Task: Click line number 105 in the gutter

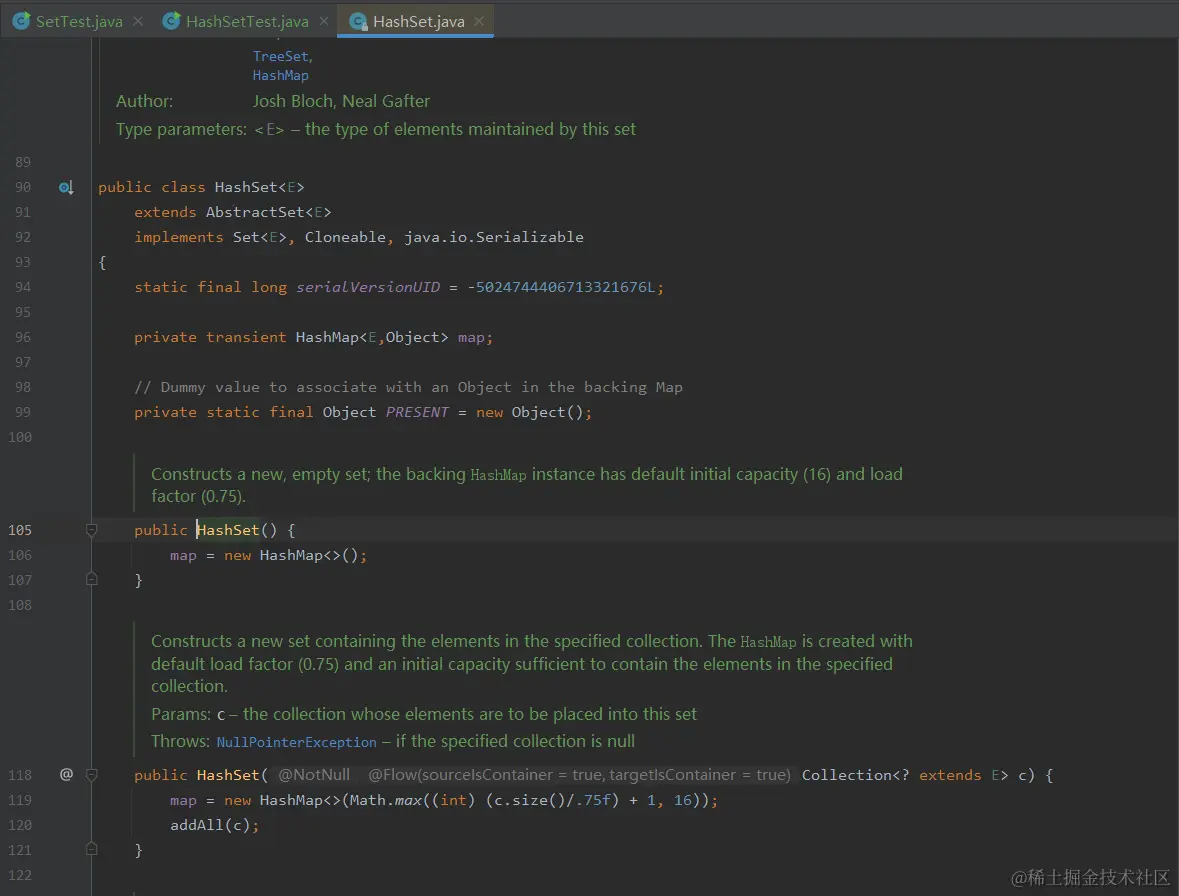Action: [20, 530]
